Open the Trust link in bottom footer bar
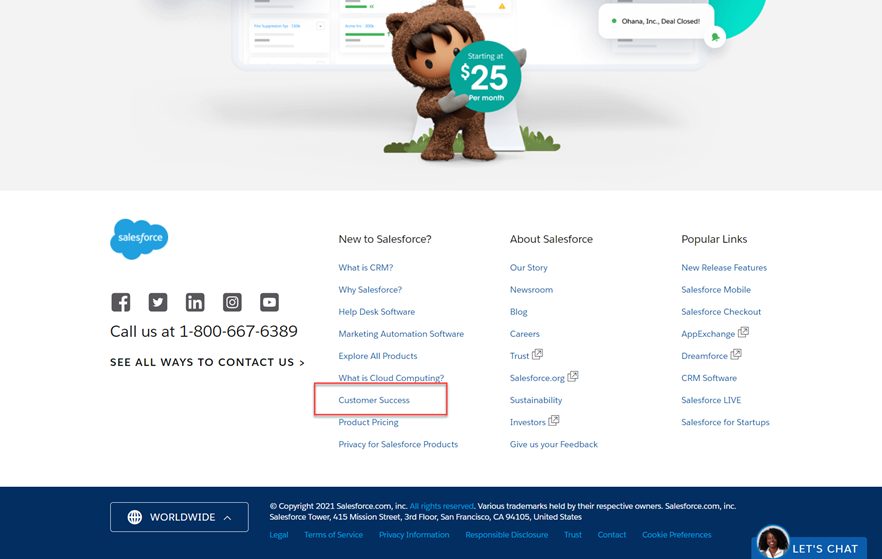Viewport: 882px width, 559px height. (x=573, y=535)
